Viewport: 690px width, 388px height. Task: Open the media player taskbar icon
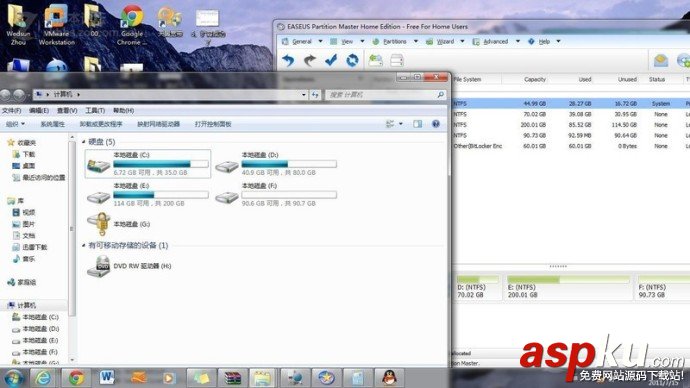[169, 377]
